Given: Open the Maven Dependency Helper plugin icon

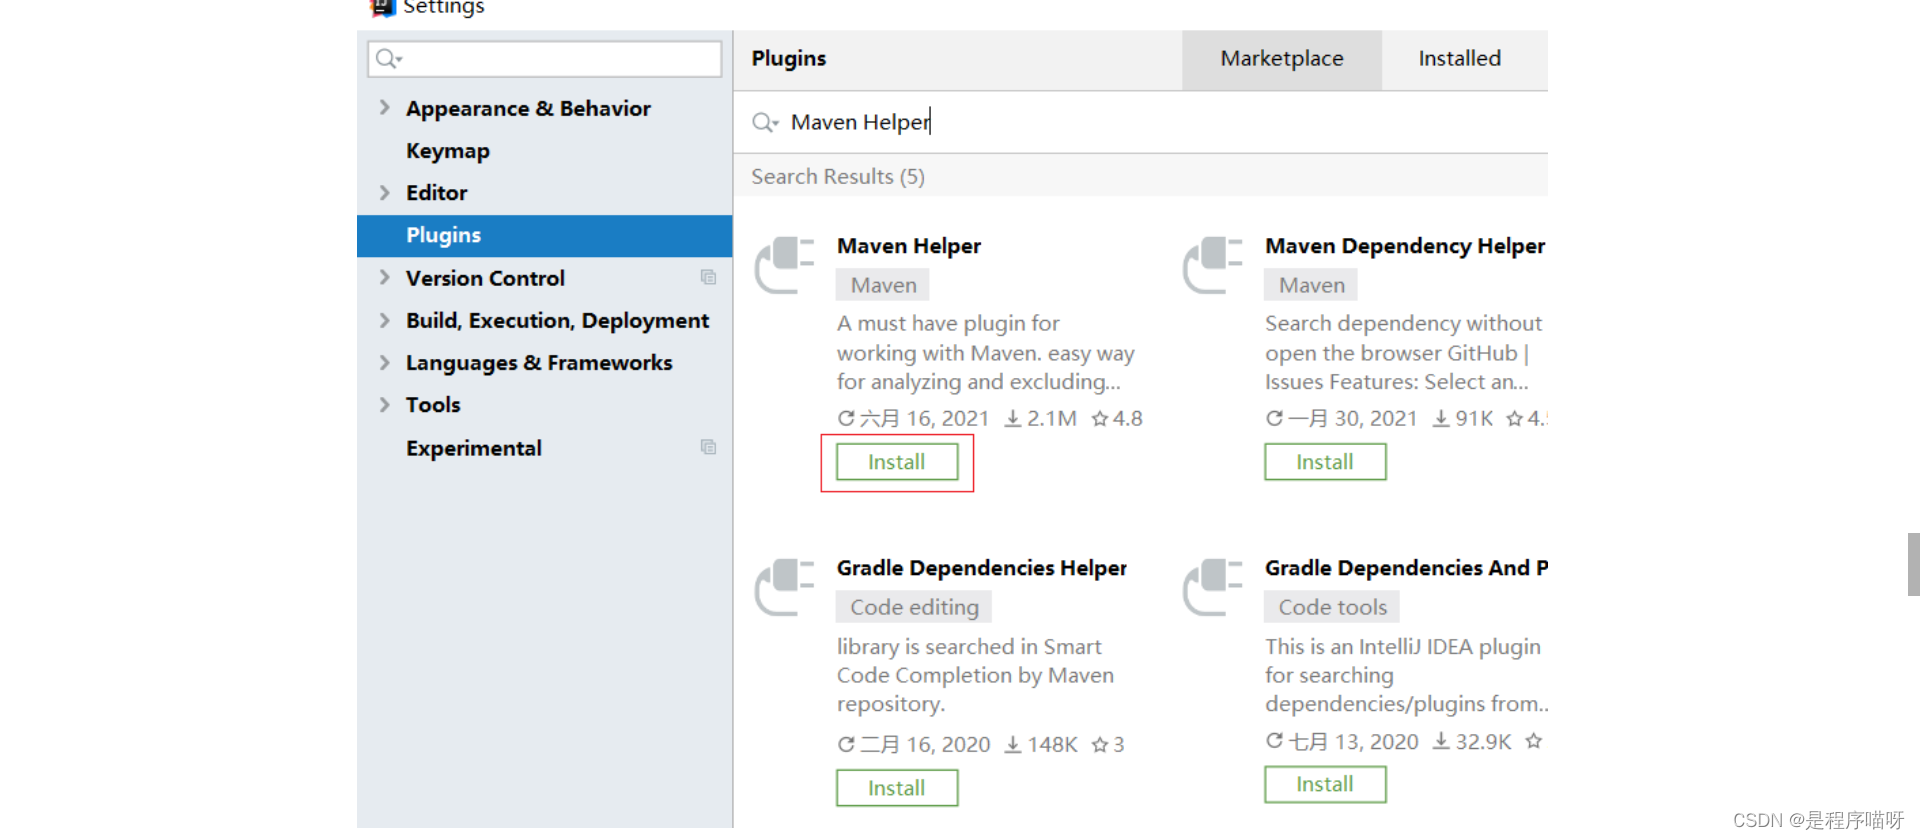Looking at the screenshot, I should pyautogui.click(x=1213, y=265).
